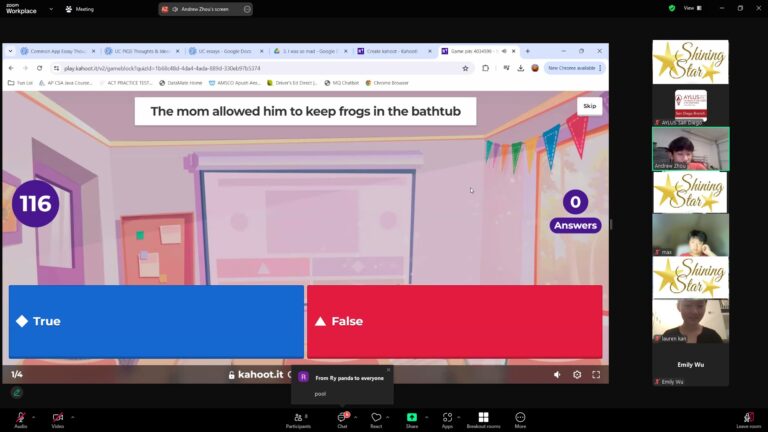Open the Fun List bookmarks folder
Image resolution: width=768 pixels, height=432 pixels.
(x=21, y=83)
